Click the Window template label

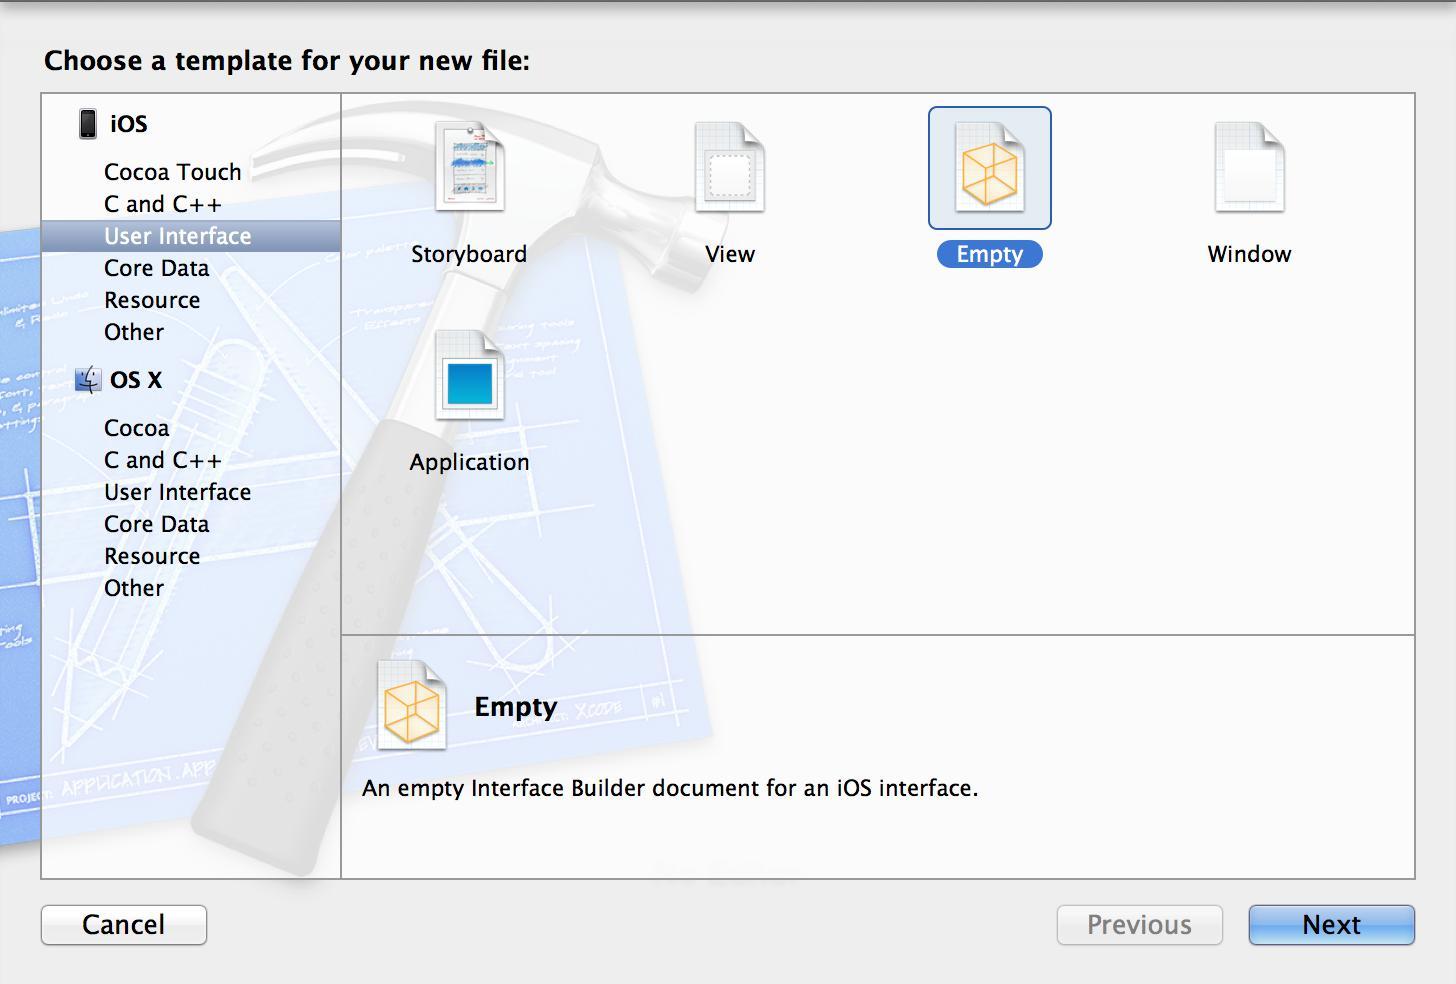click(x=1250, y=254)
